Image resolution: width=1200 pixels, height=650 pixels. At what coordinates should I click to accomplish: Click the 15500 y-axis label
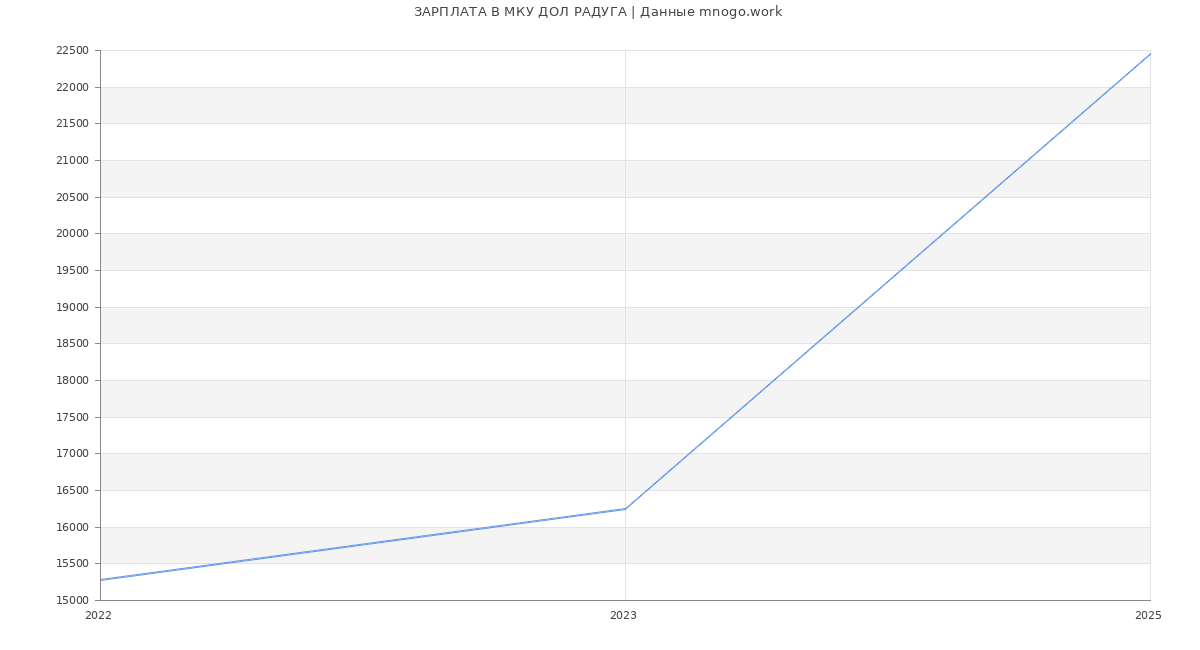(x=72, y=564)
